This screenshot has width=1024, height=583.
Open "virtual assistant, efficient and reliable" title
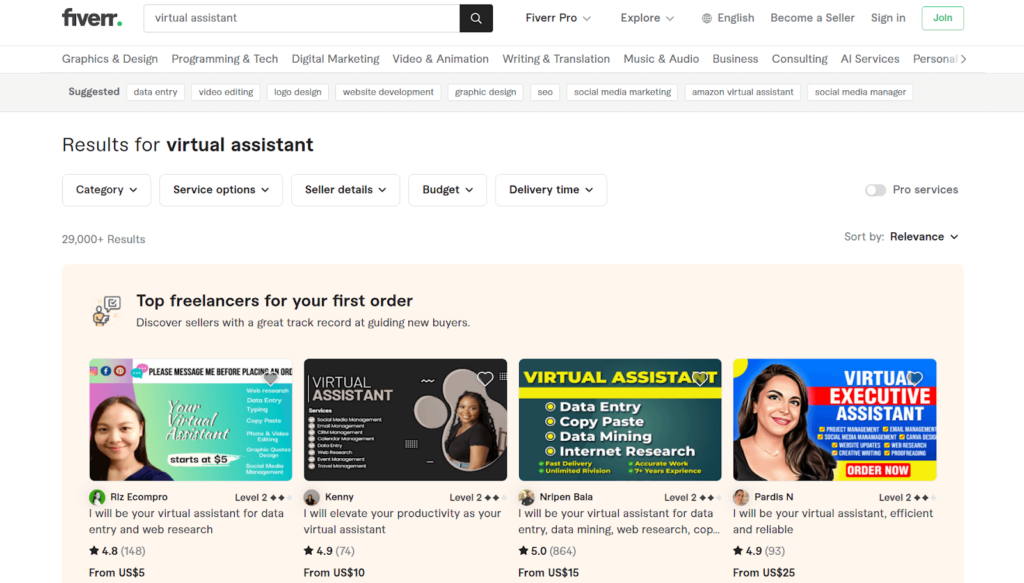[x=833, y=522]
